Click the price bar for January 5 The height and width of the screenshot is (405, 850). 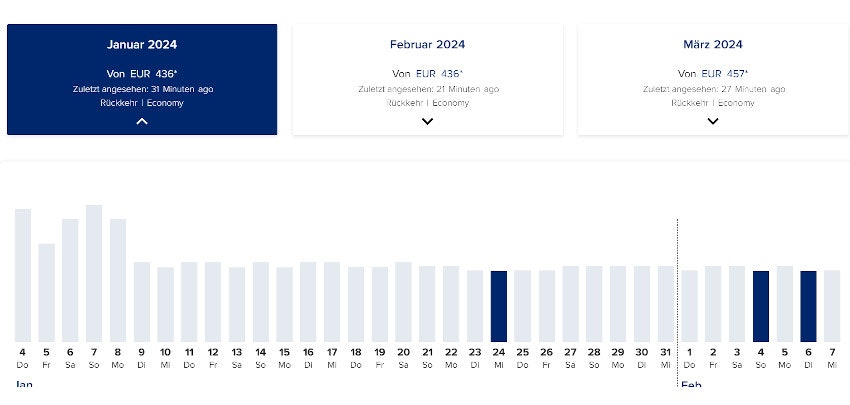point(46,292)
